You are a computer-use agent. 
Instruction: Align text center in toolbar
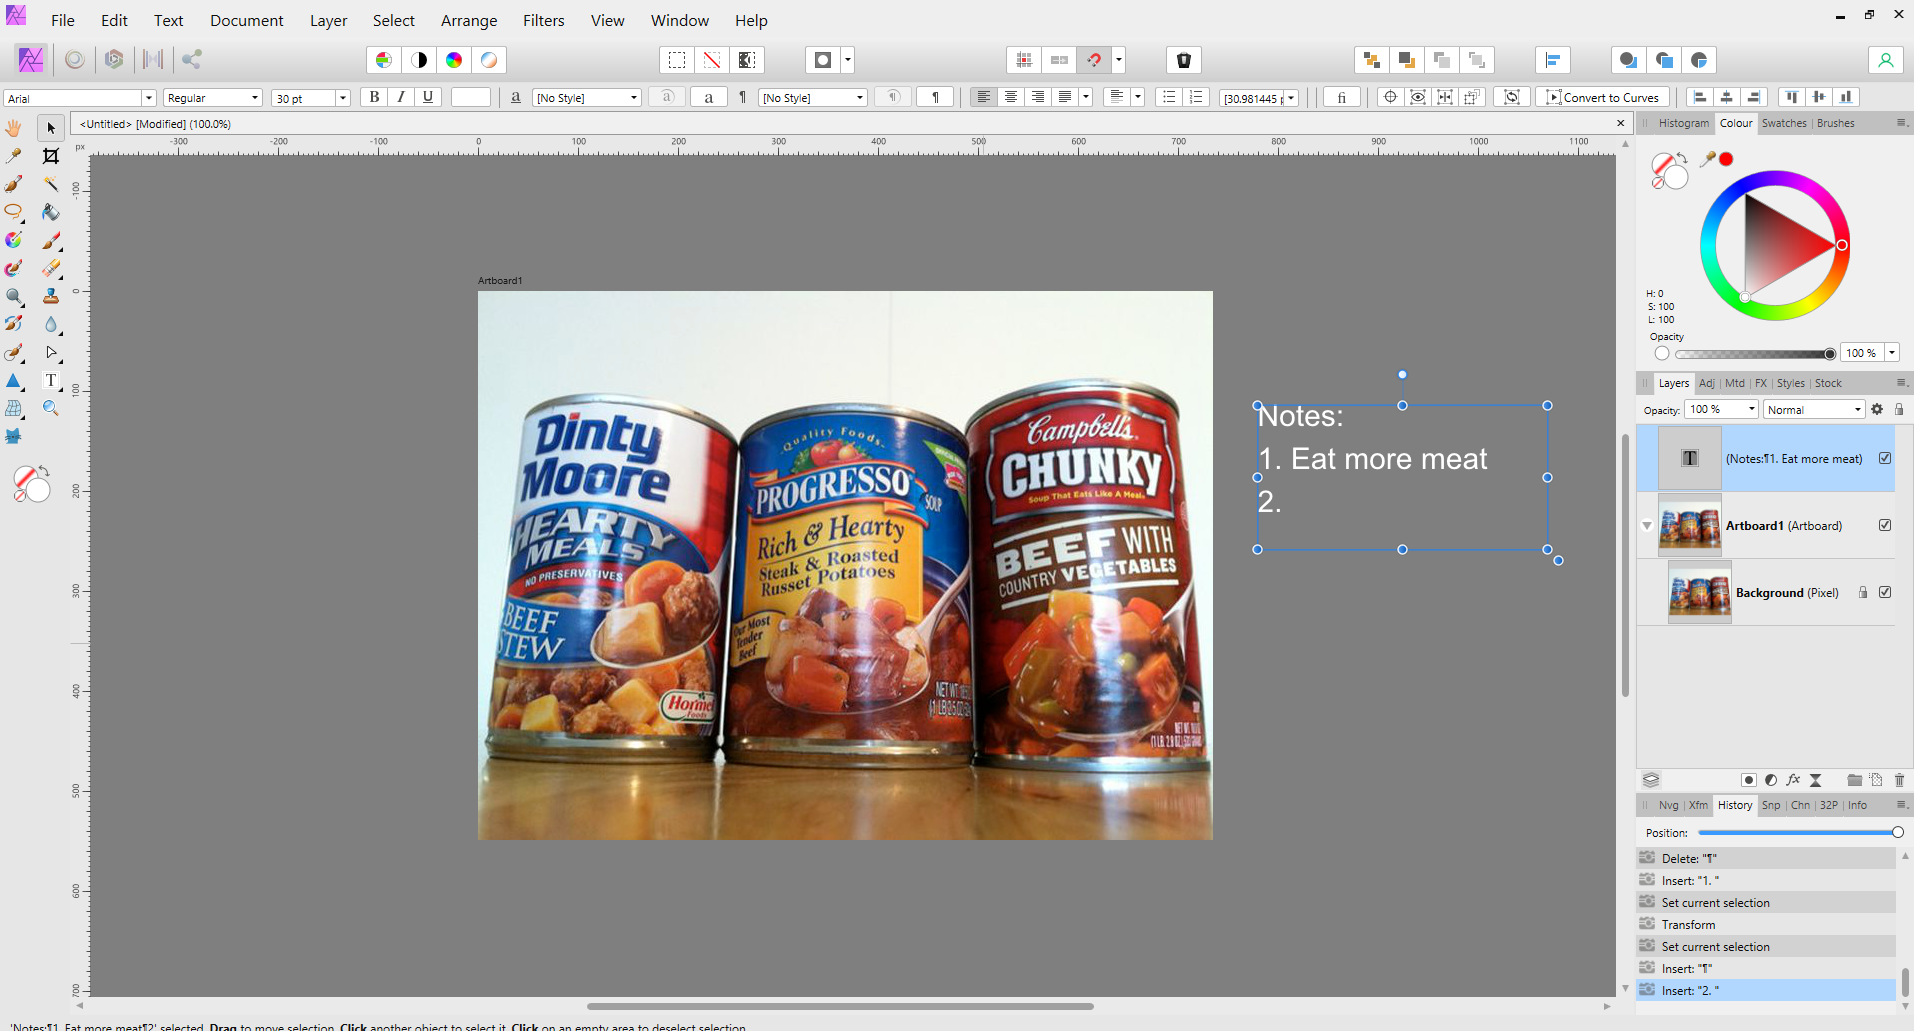pos(1011,97)
